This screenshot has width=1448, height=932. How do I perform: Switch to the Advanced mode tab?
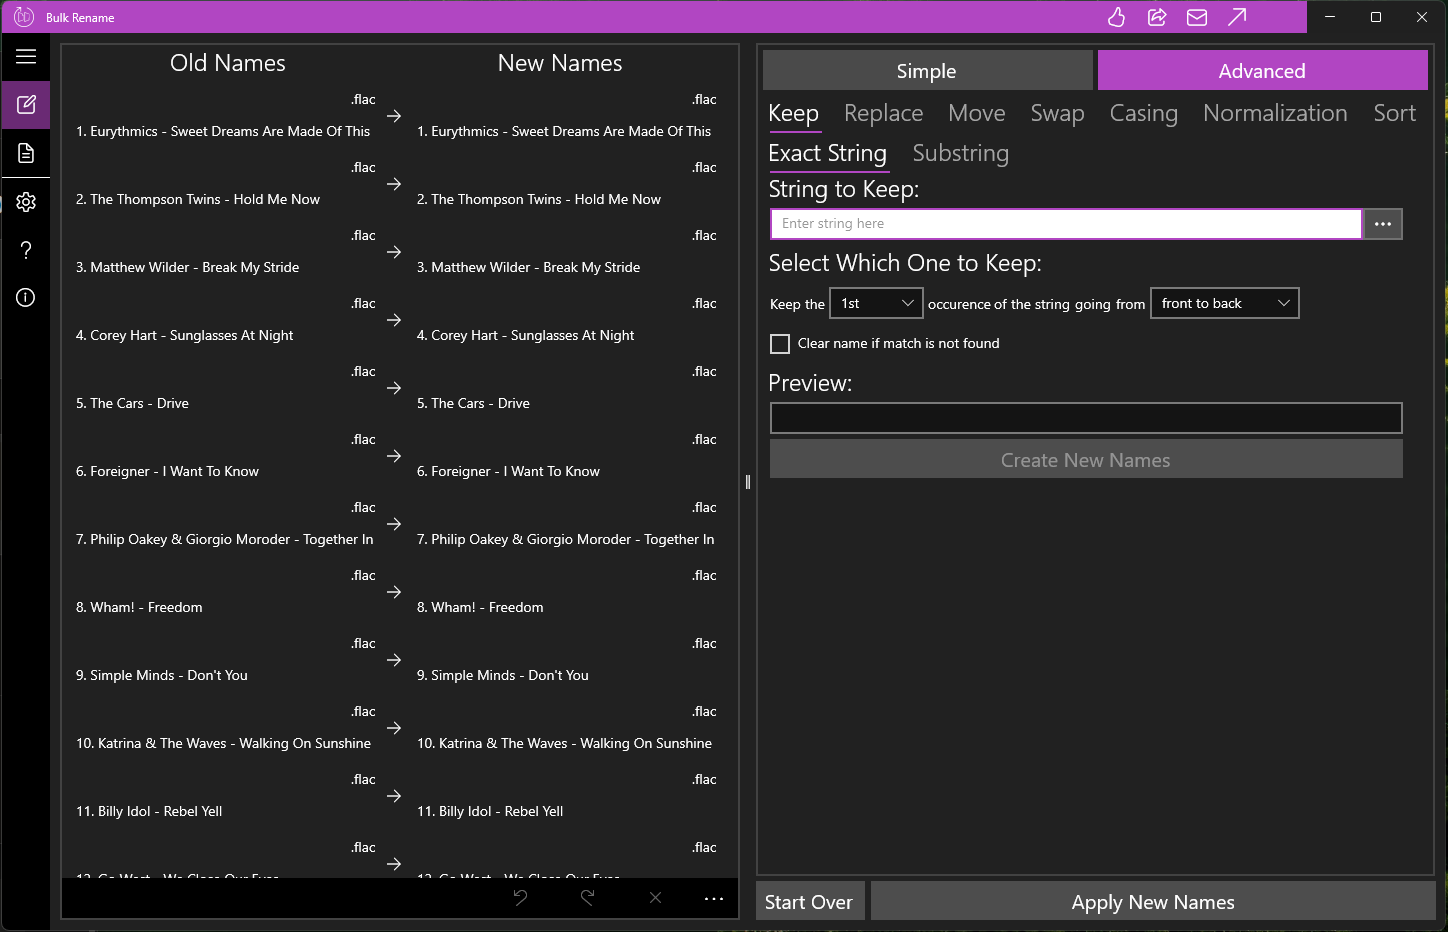(1262, 71)
